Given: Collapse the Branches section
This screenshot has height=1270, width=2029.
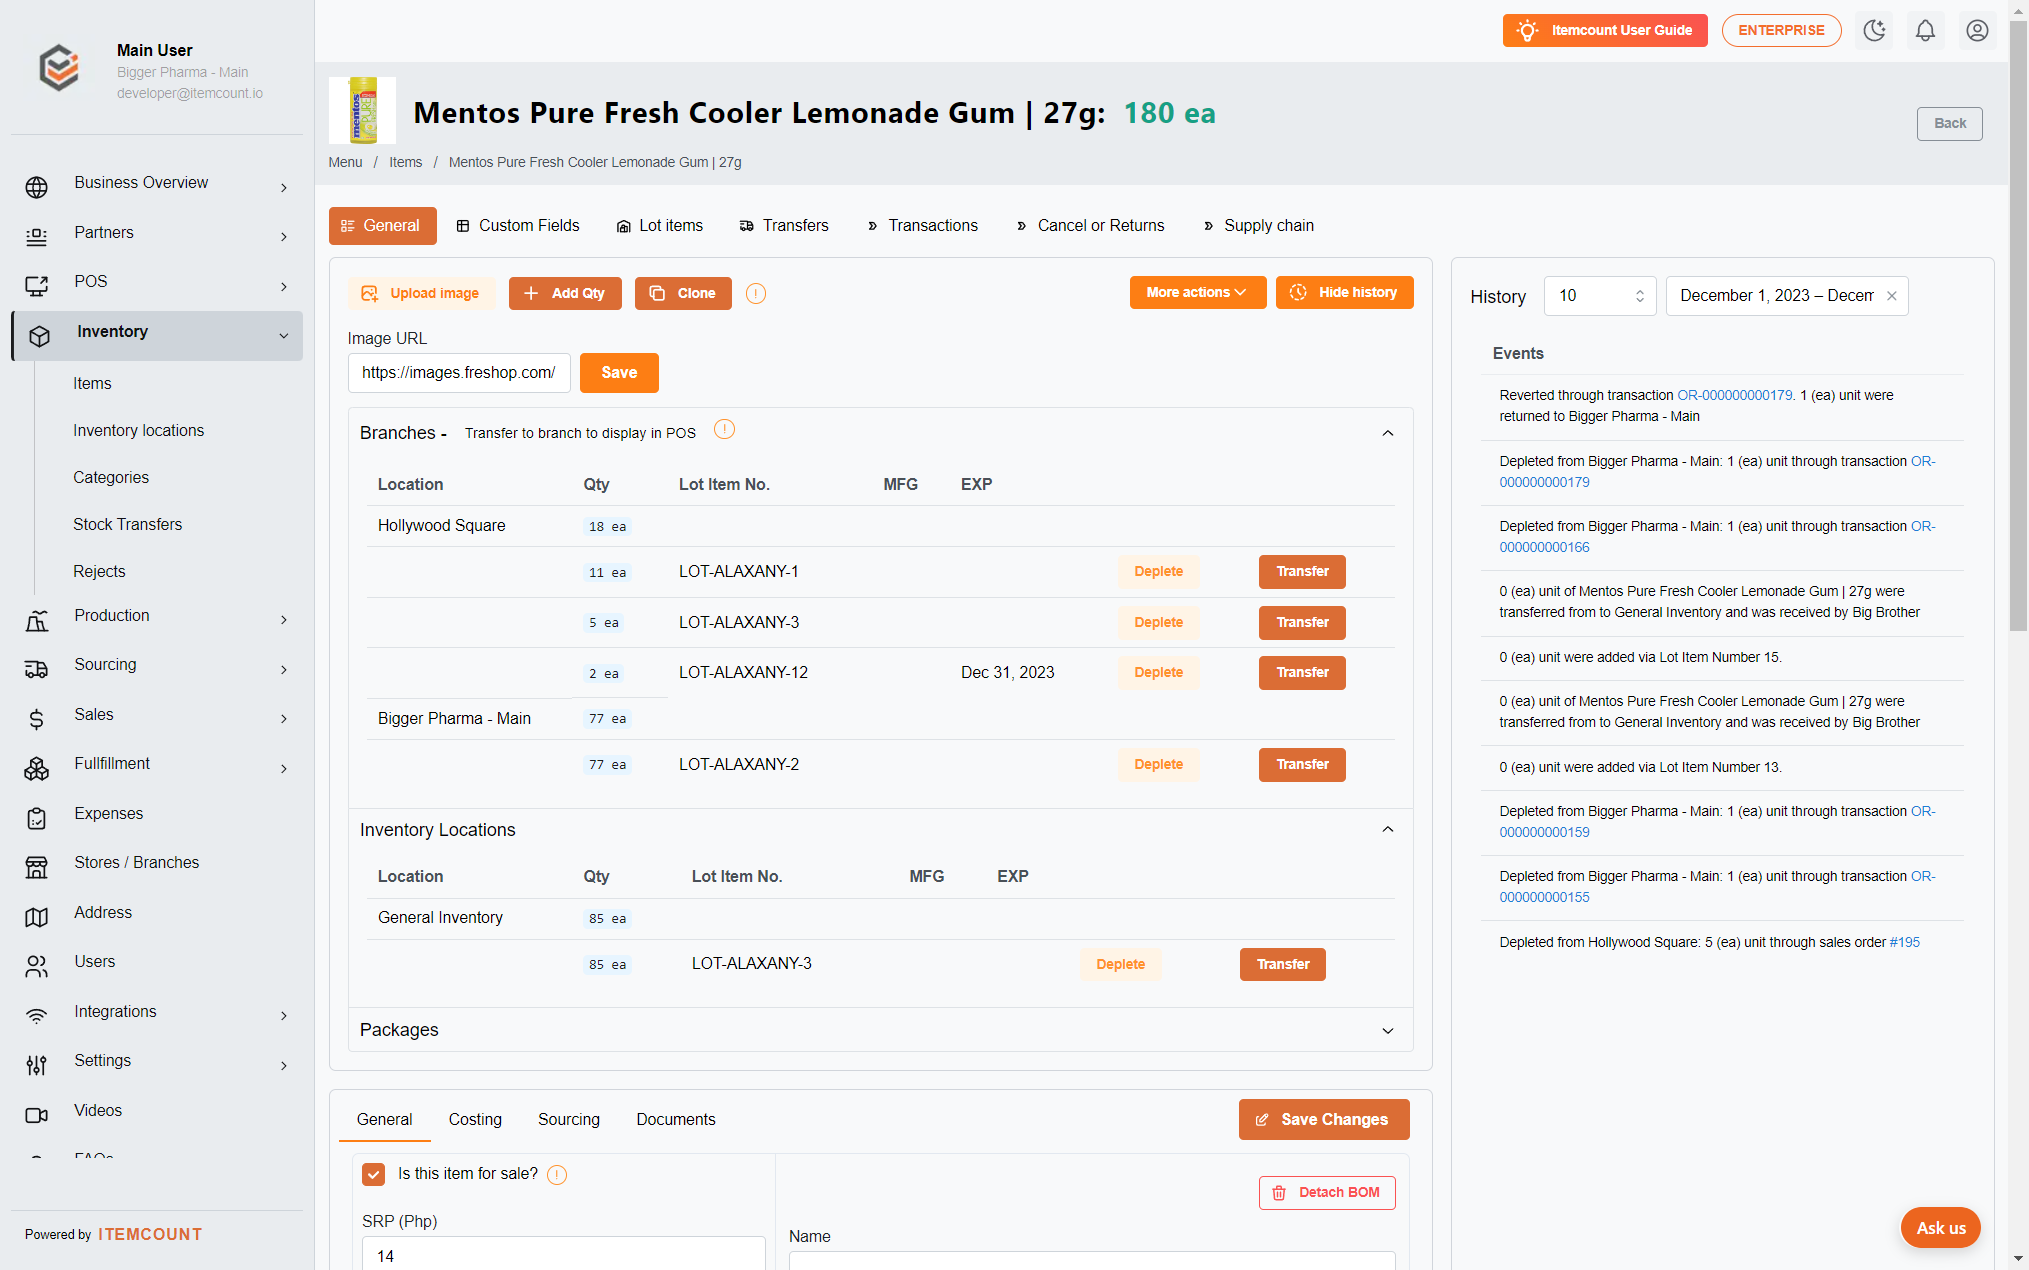Looking at the screenshot, I should [1388, 433].
